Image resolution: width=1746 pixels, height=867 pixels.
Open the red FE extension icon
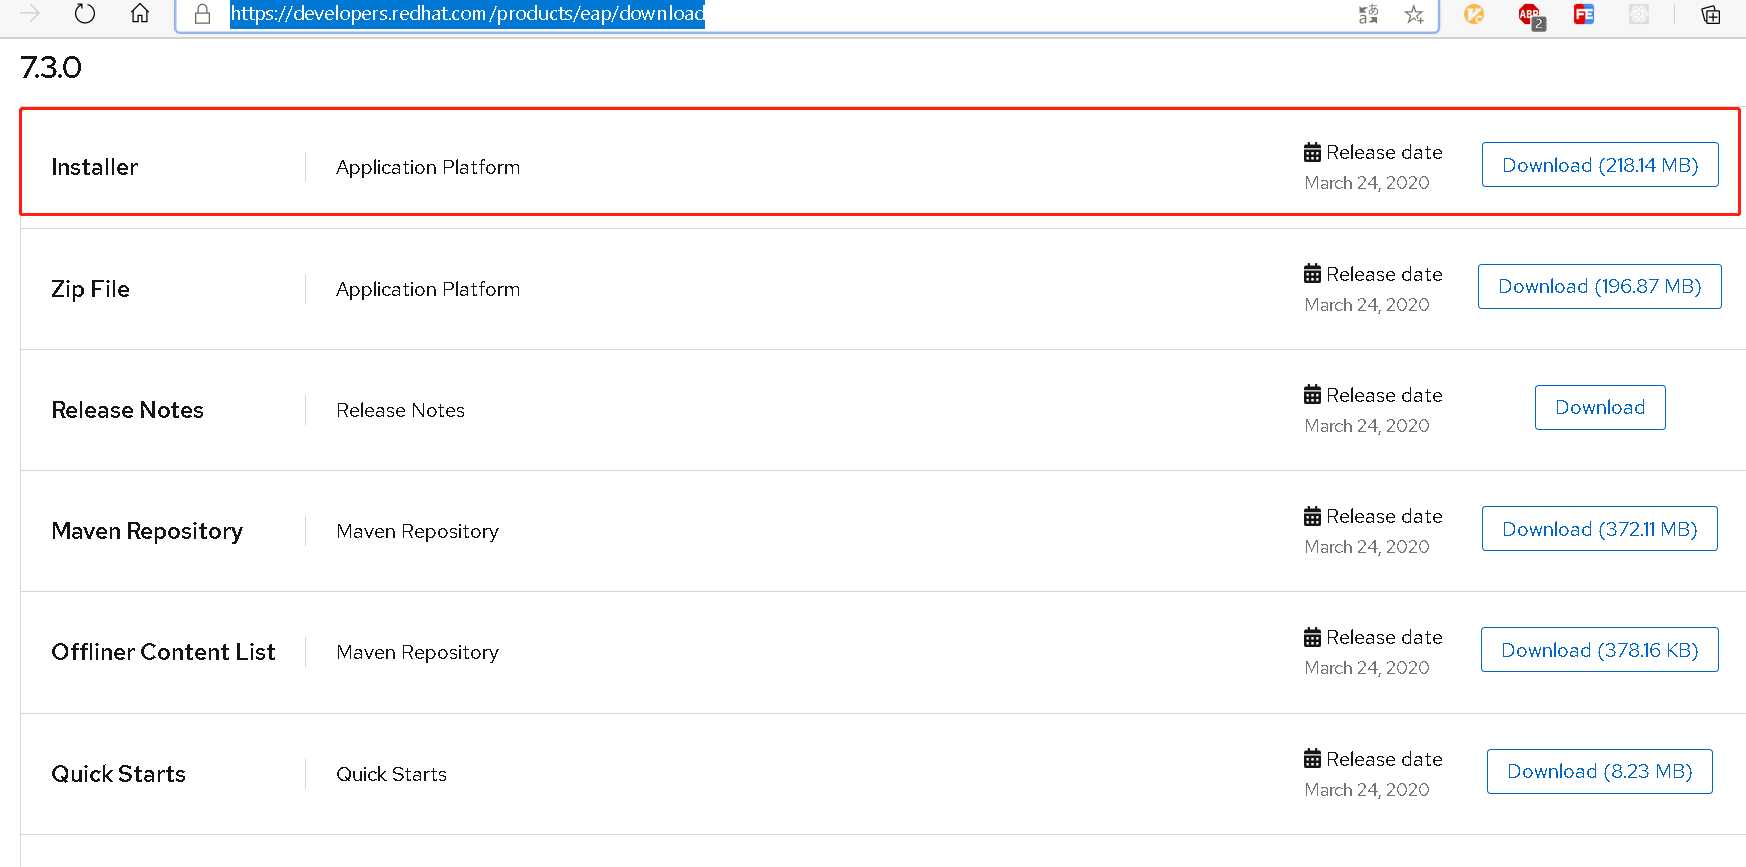coord(1584,14)
